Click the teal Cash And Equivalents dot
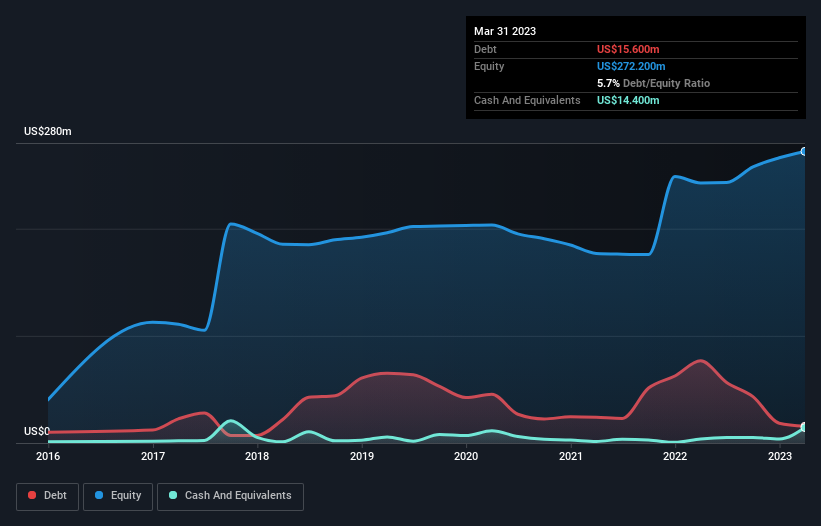 (x=173, y=495)
